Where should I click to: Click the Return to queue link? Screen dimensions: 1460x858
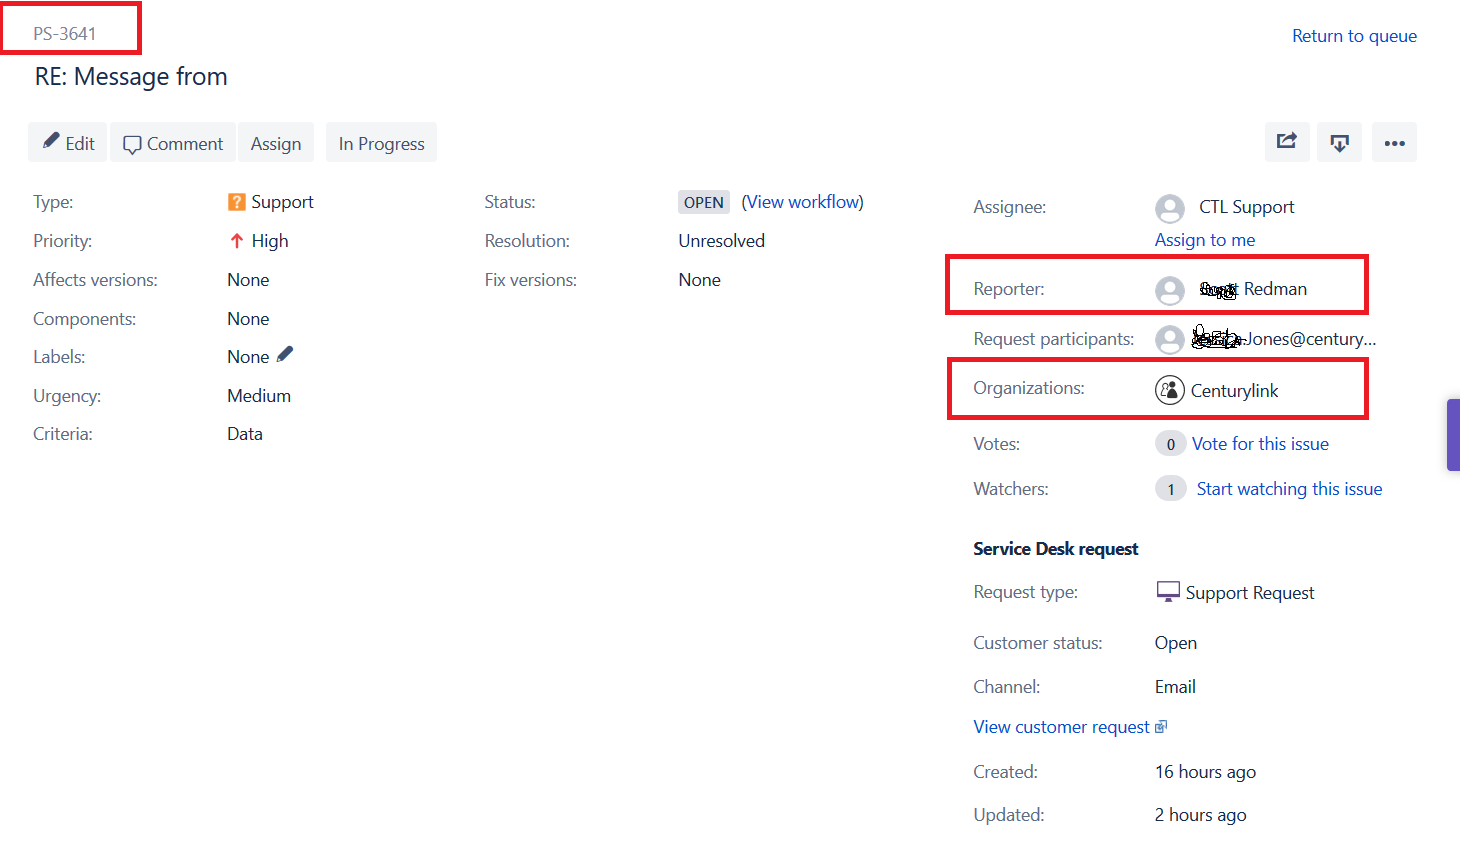tap(1354, 36)
